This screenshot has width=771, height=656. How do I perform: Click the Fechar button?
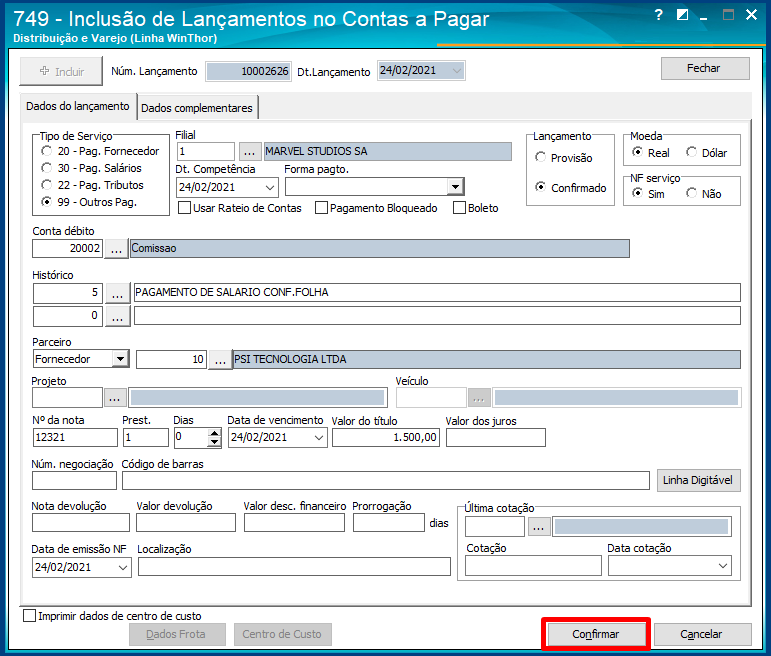click(705, 68)
